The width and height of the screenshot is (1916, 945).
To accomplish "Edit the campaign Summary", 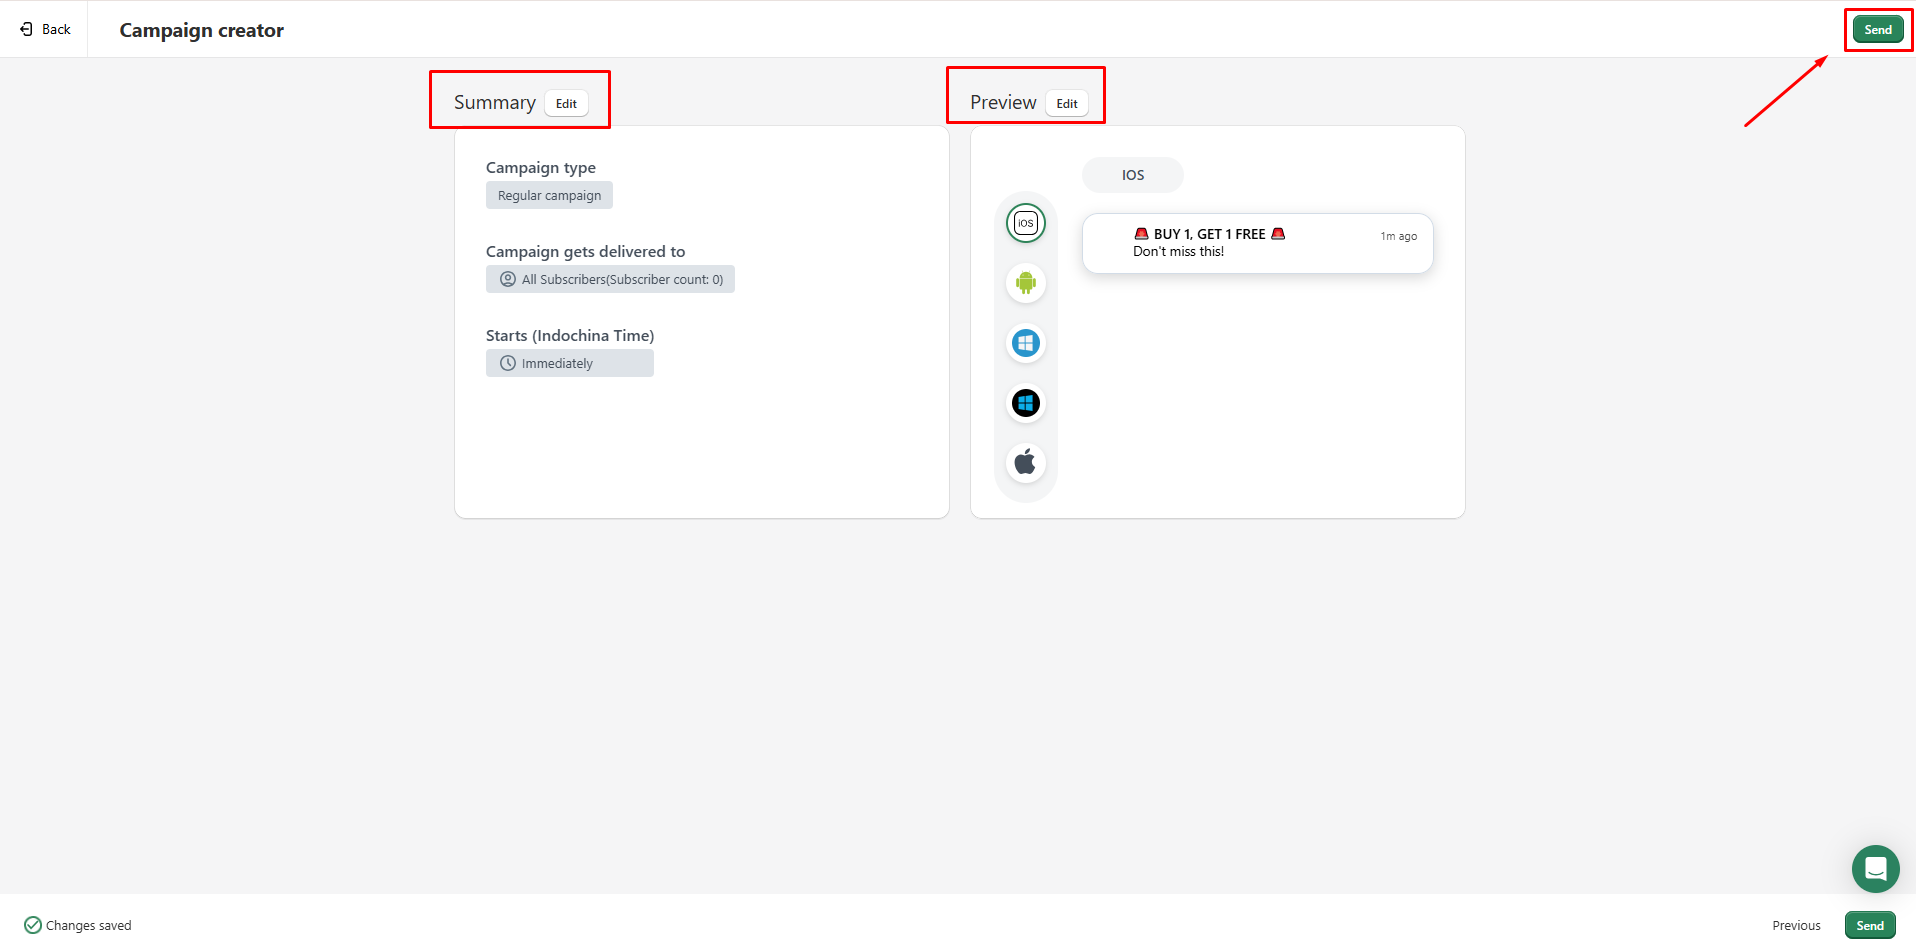I will point(566,104).
